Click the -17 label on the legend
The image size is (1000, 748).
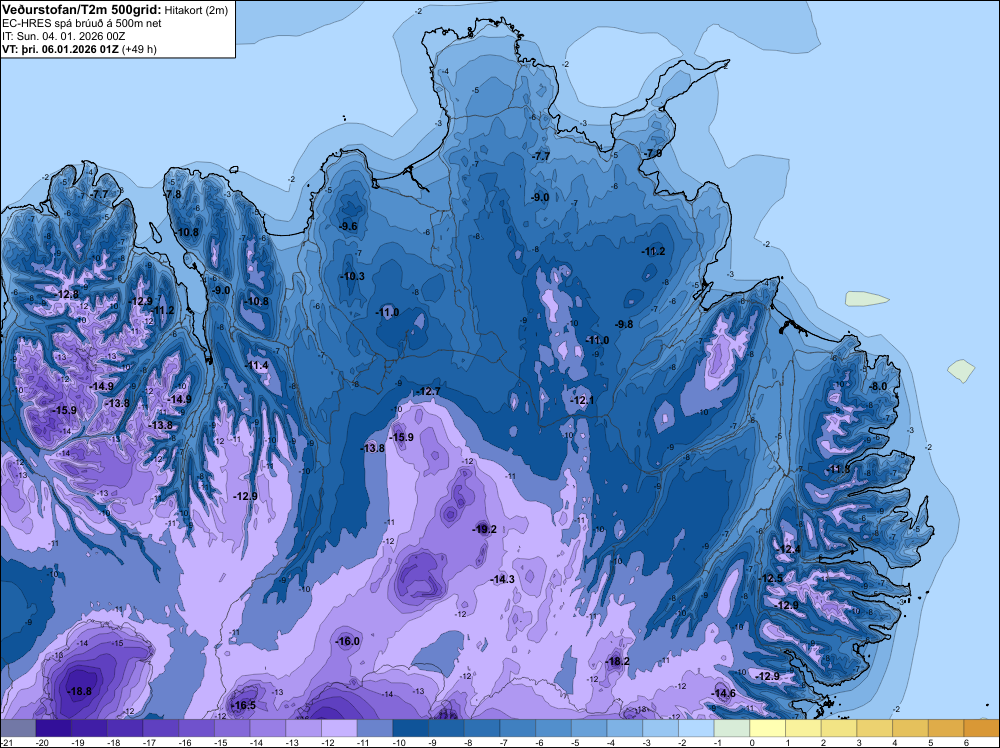coord(150,743)
